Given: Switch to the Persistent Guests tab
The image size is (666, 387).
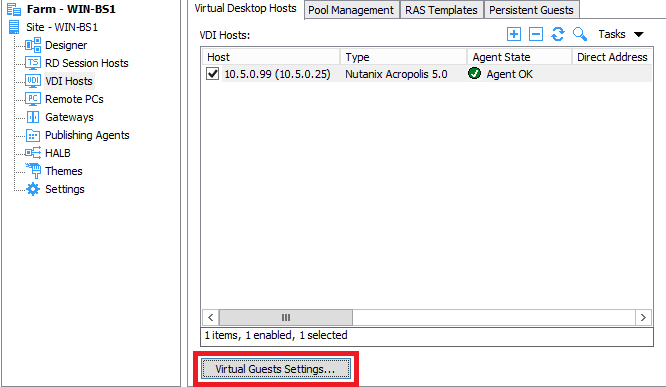Looking at the screenshot, I should click(x=531, y=10).
